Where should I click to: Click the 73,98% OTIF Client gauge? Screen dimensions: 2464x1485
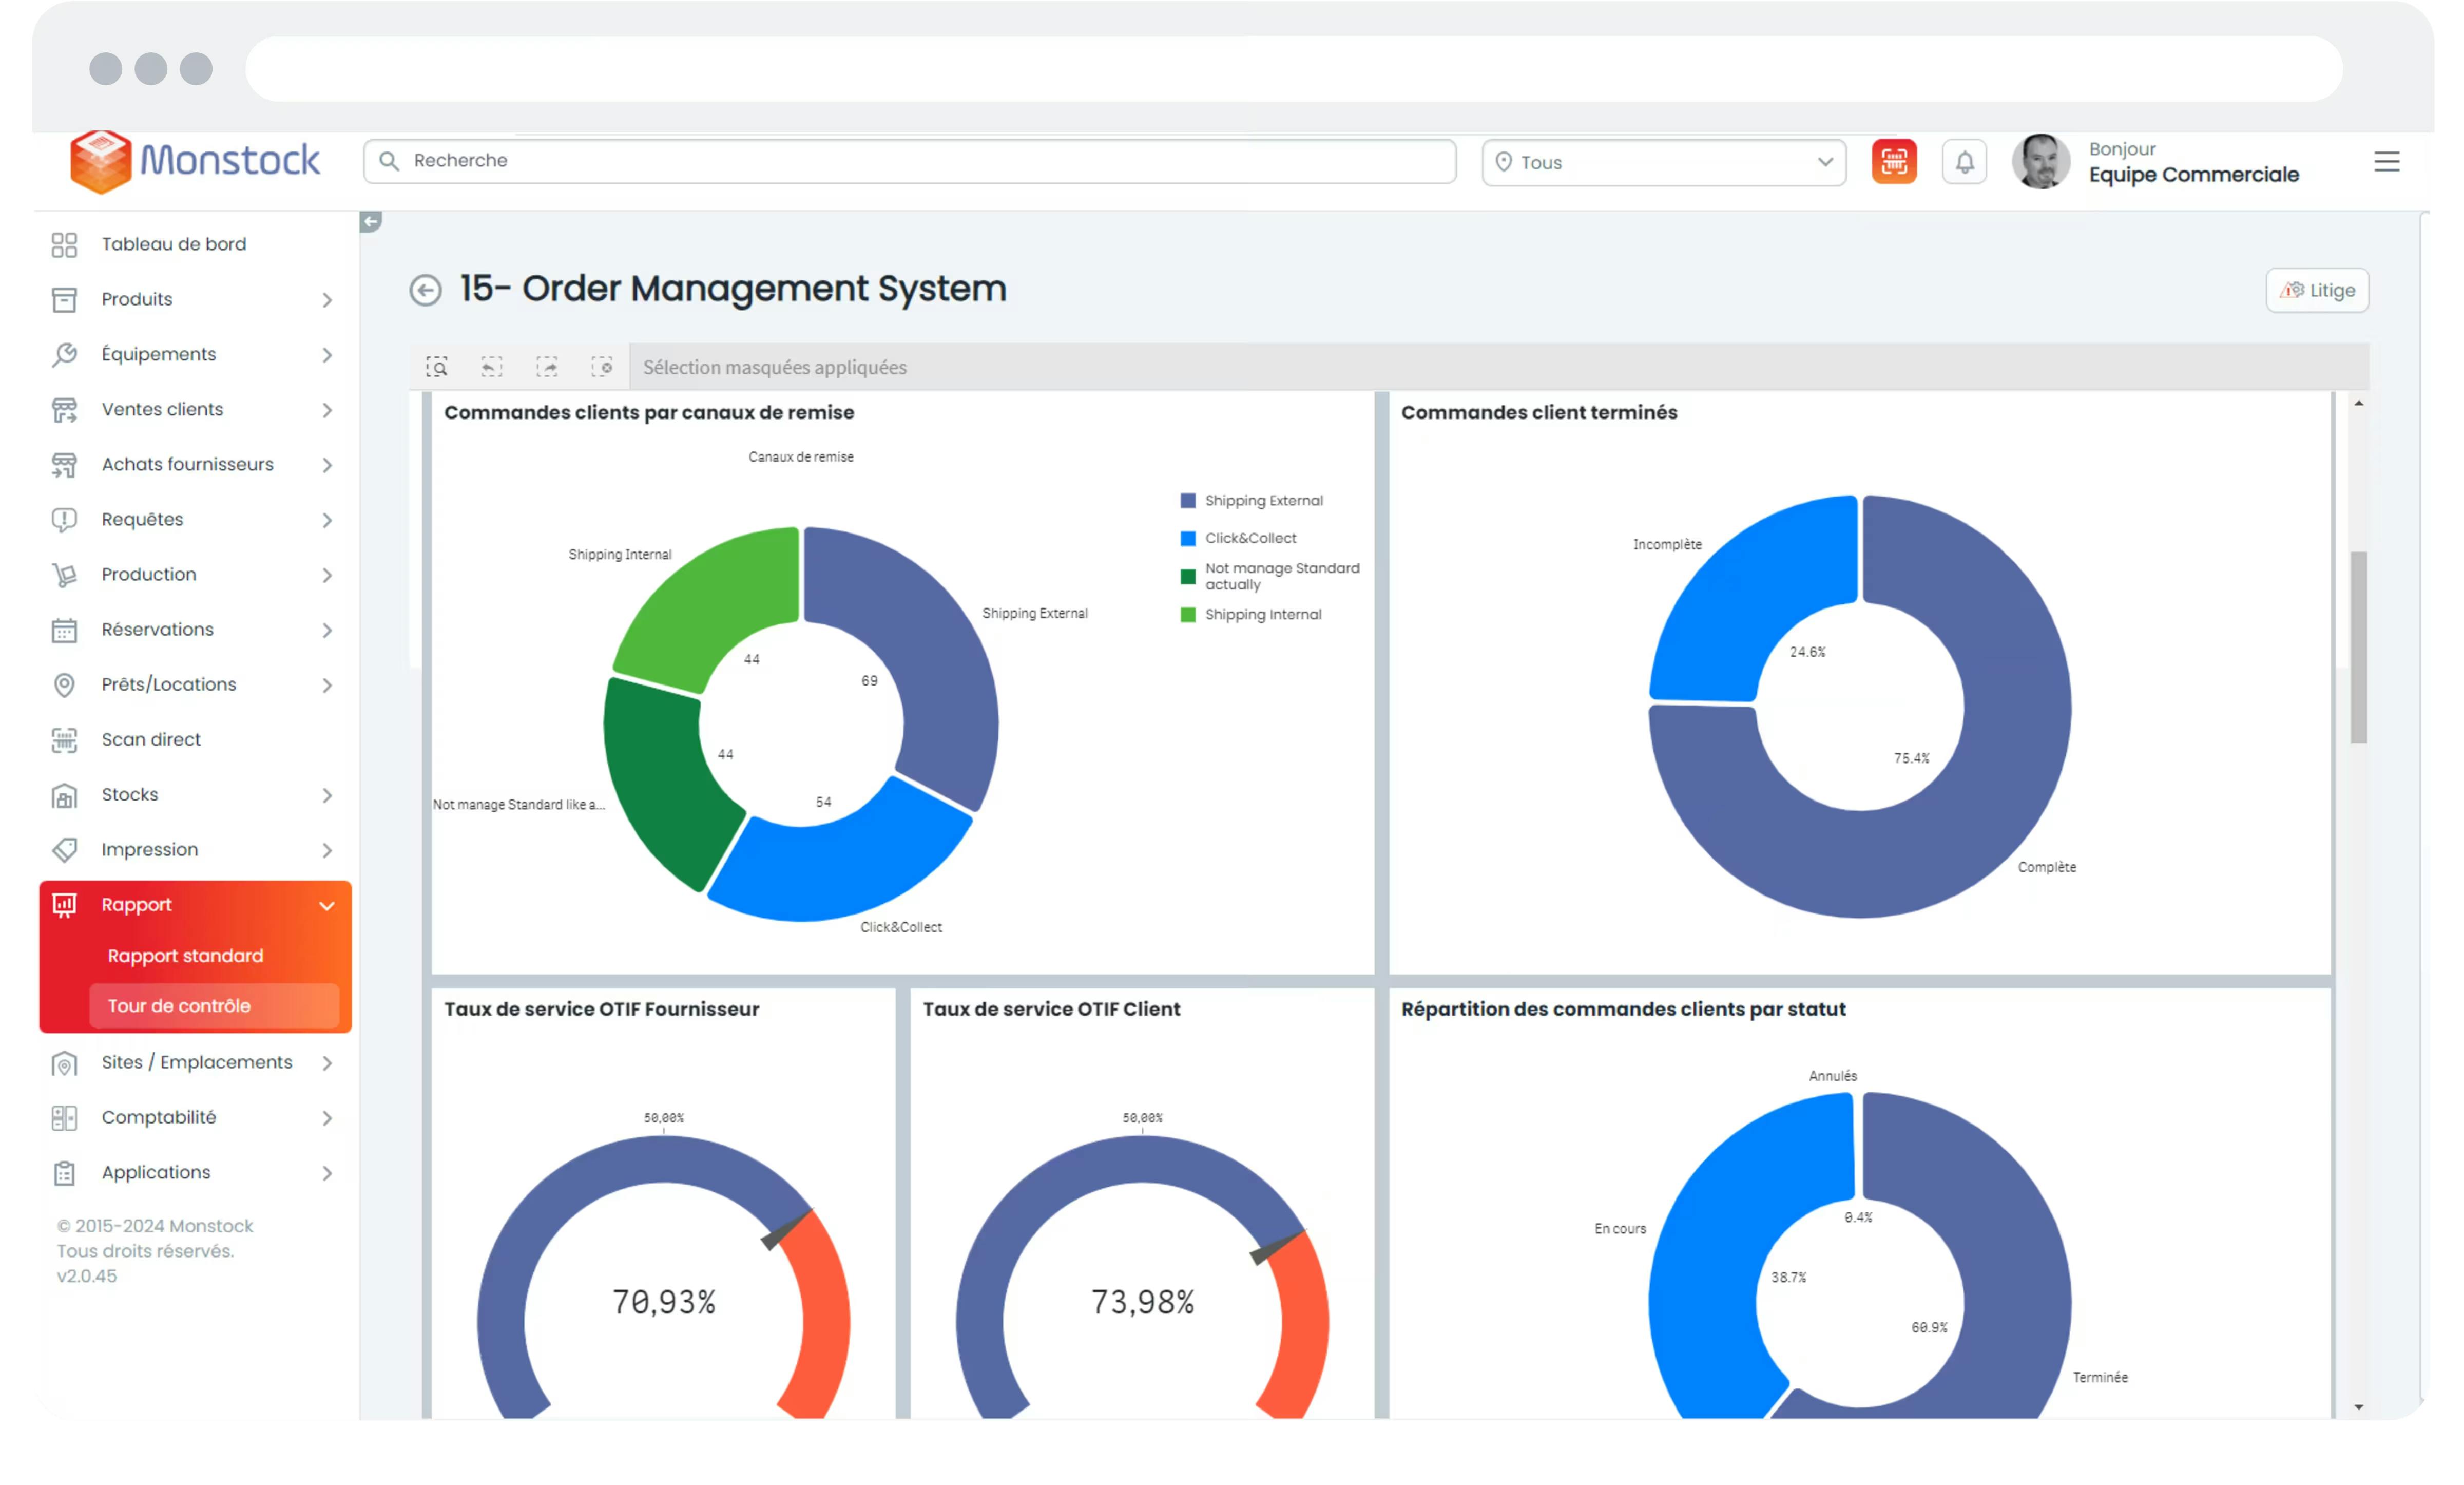(x=1142, y=1301)
